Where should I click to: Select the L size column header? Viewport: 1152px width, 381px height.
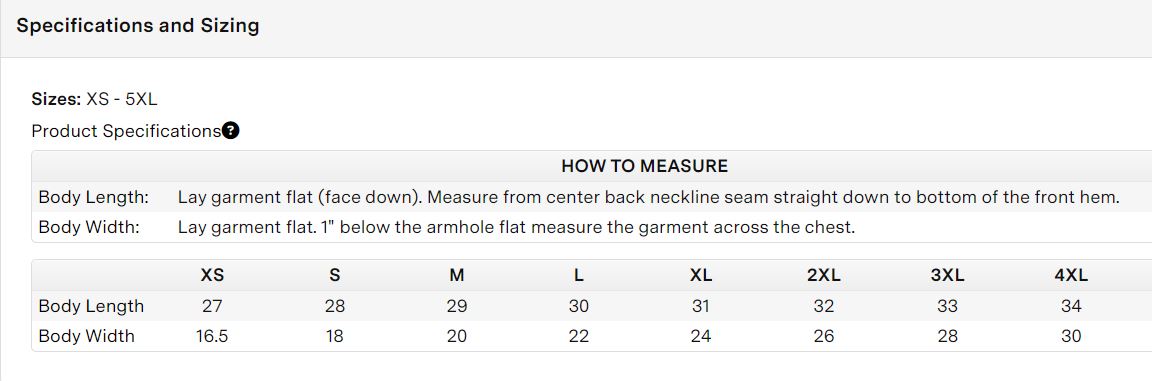tap(579, 276)
